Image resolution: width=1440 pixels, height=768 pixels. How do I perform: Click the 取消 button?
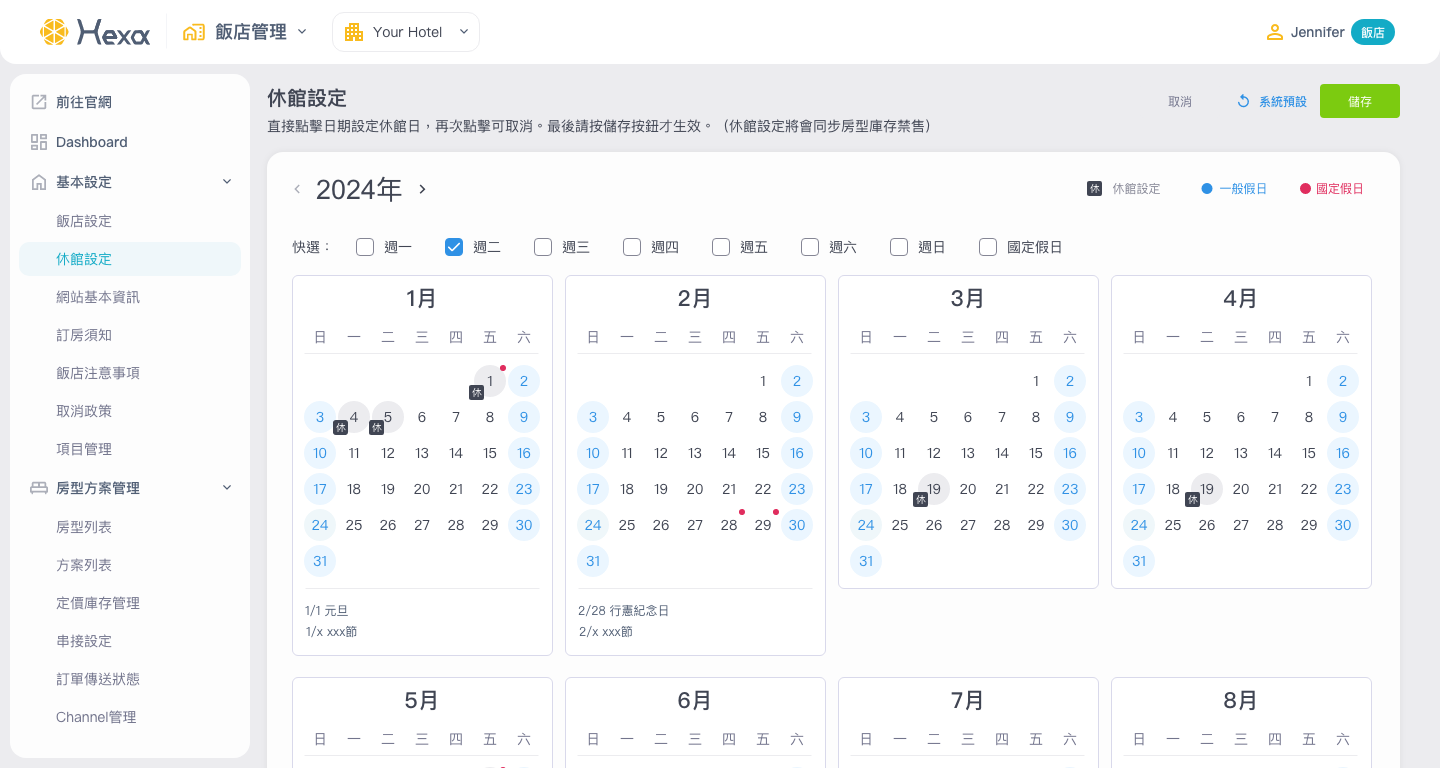pyautogui.click(x=1180, y=101)
